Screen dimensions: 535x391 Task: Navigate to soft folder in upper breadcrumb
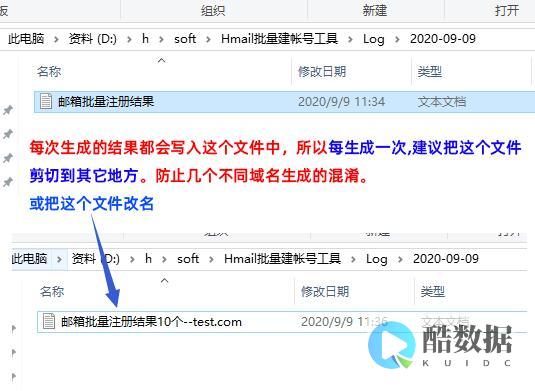(x=185, y=39)
